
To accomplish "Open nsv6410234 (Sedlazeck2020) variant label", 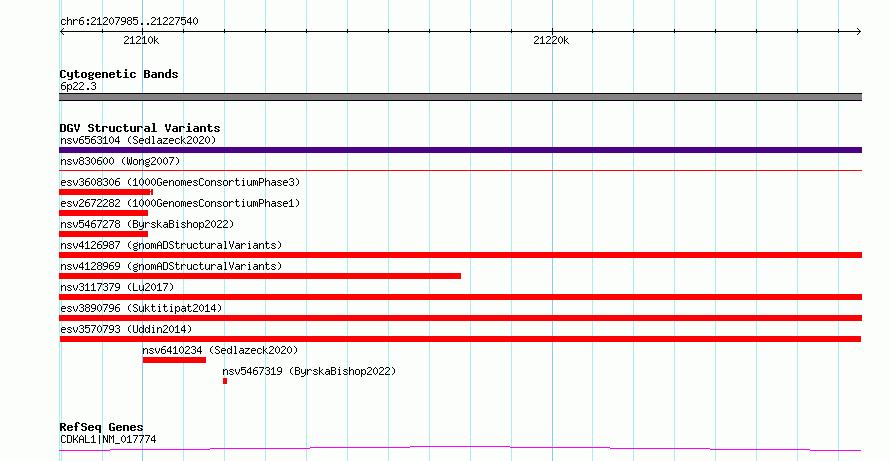I will 220,350.
